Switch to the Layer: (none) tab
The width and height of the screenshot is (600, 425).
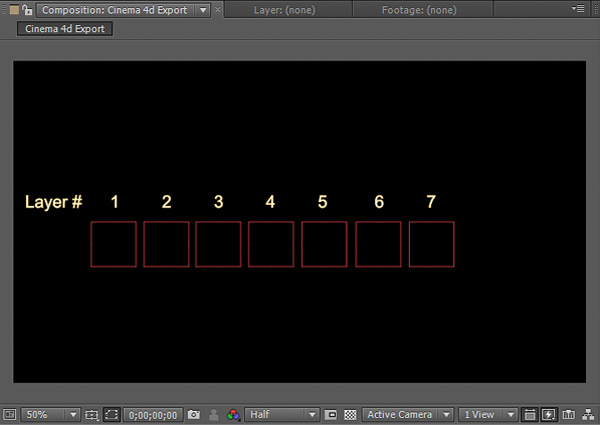(x=285, y=10)
